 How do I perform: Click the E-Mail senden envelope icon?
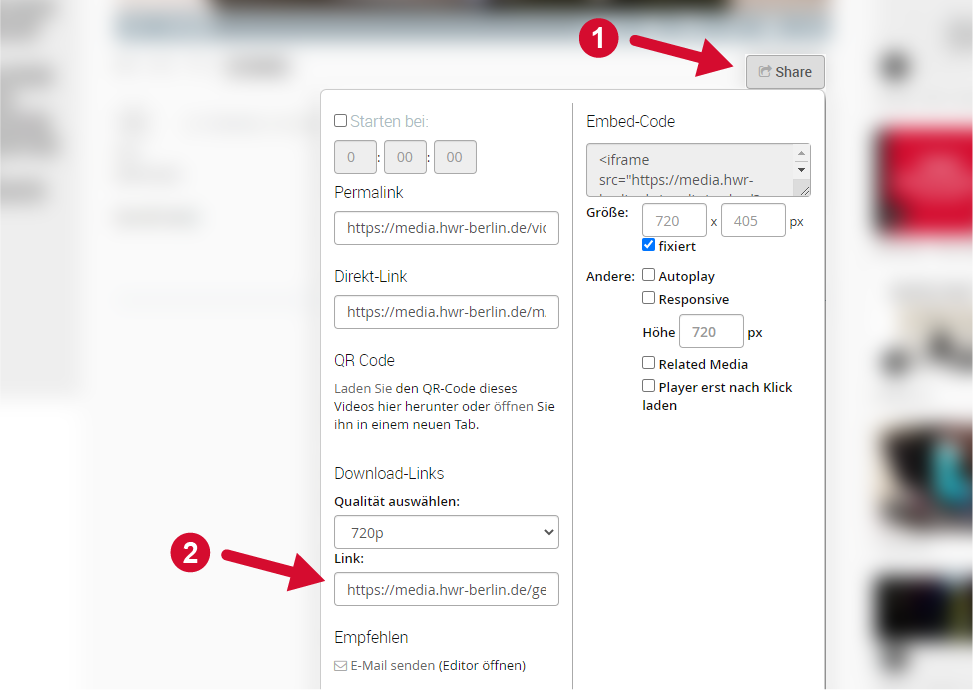point(340,666)
